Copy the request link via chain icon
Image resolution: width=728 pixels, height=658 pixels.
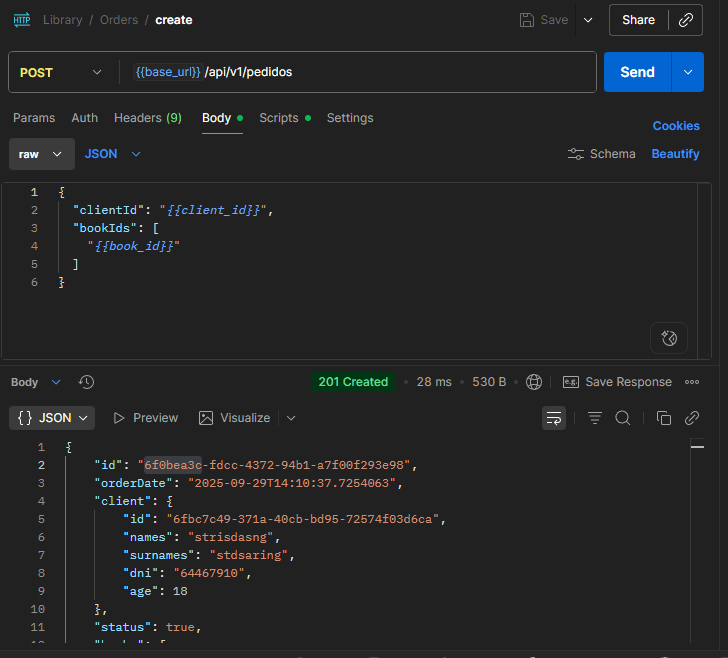tap(686, 20)
